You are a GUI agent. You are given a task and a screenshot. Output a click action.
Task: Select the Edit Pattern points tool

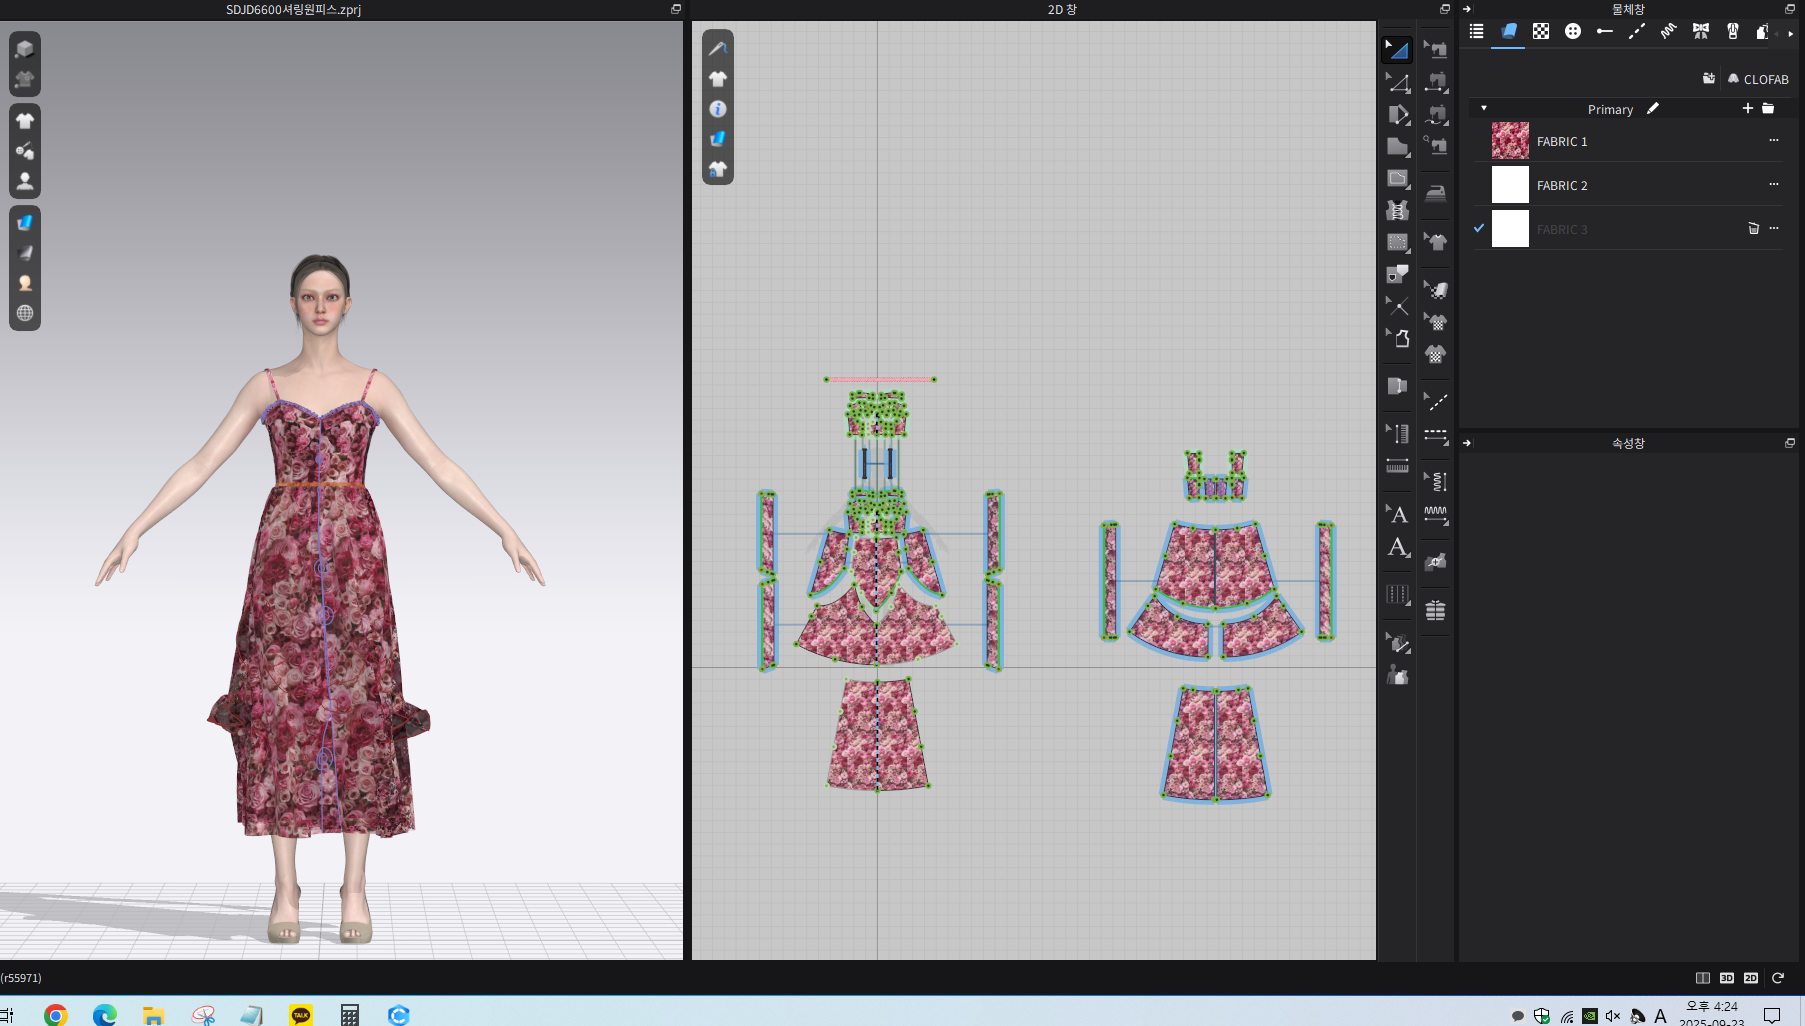point(1397,83)
